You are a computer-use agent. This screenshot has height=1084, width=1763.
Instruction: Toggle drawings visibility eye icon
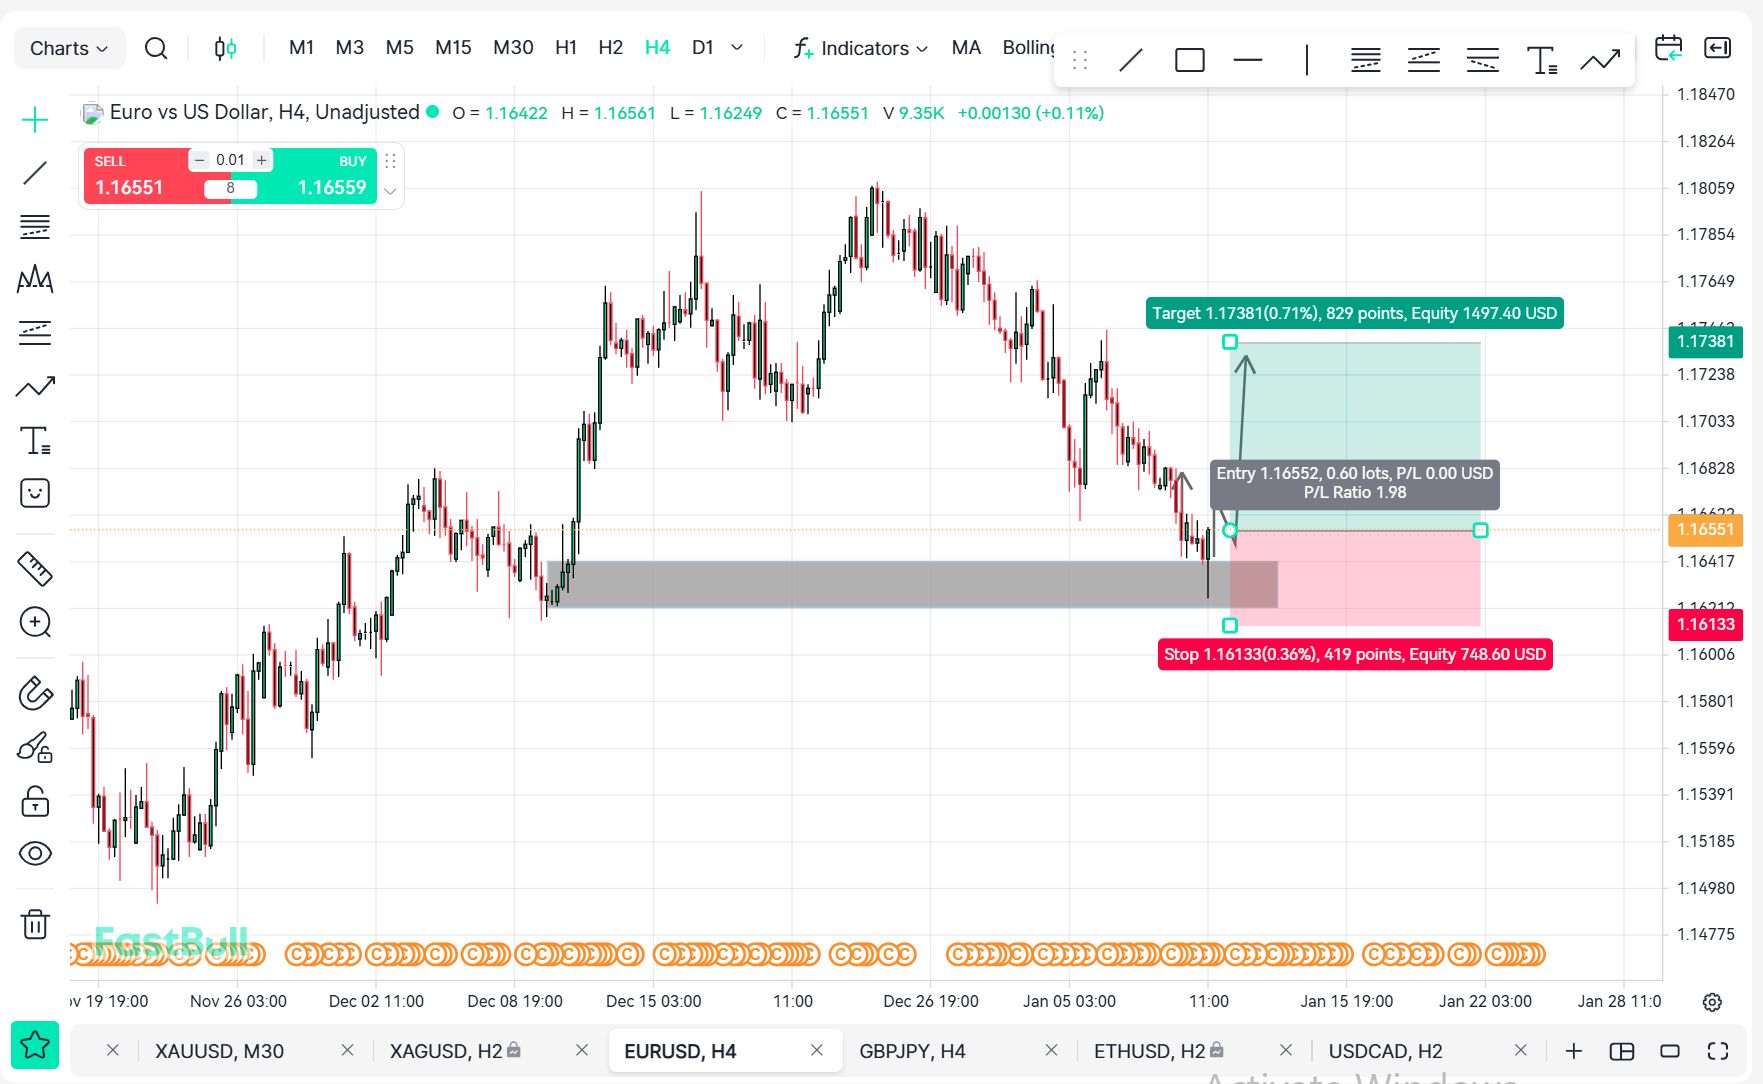coord(35,853)
